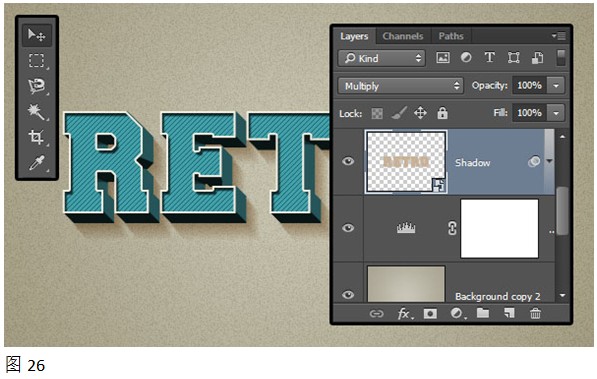Image resolution: width=597 pixels, height=379 pixels.
Task: Filter layers by adjustment layers icon
Action: point(466,58)
